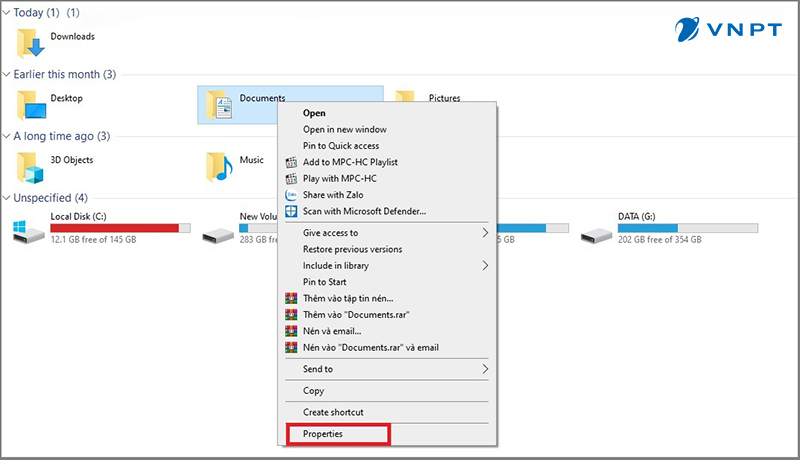Click the 3D Objects folder icon
The image size is (800, 460).
[x=32, y=164]
